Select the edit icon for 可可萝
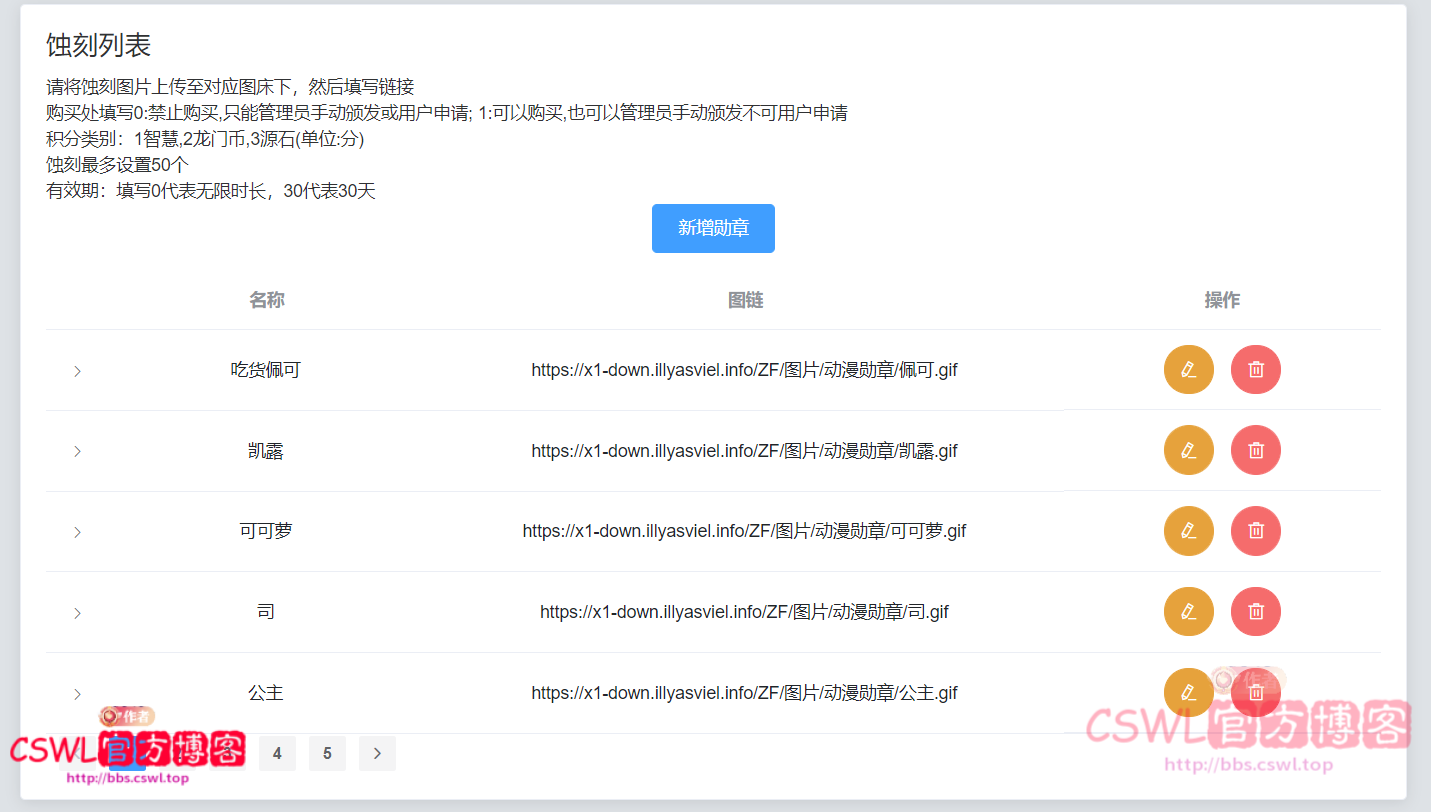The width and height of the screenshot is (1431, 812). 1188,530
